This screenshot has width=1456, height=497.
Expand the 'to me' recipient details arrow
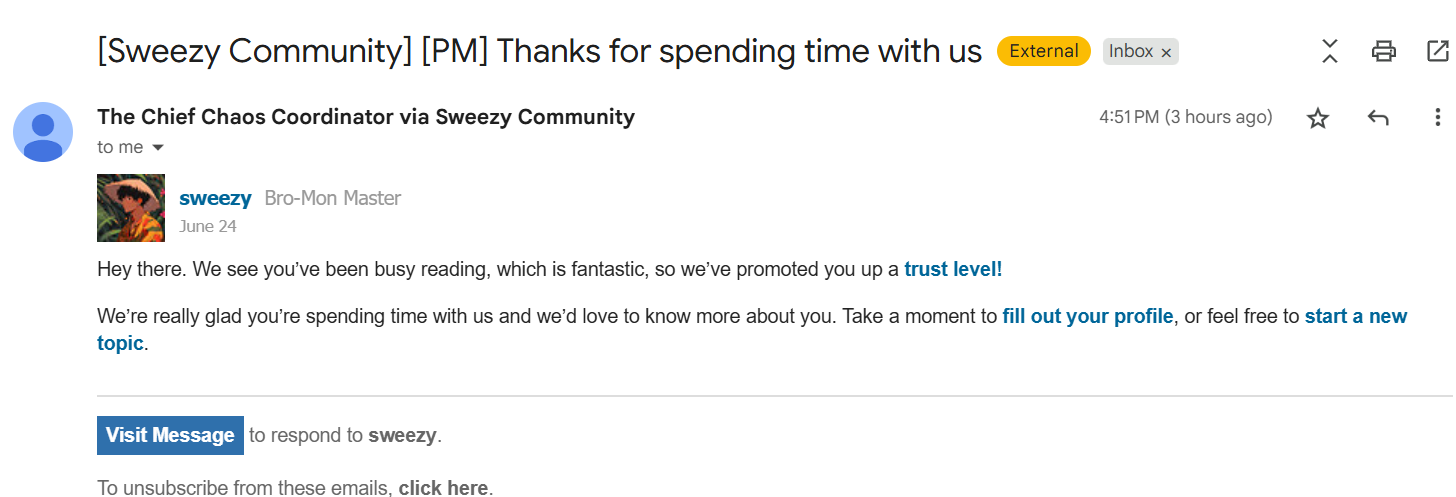point(157,148)
